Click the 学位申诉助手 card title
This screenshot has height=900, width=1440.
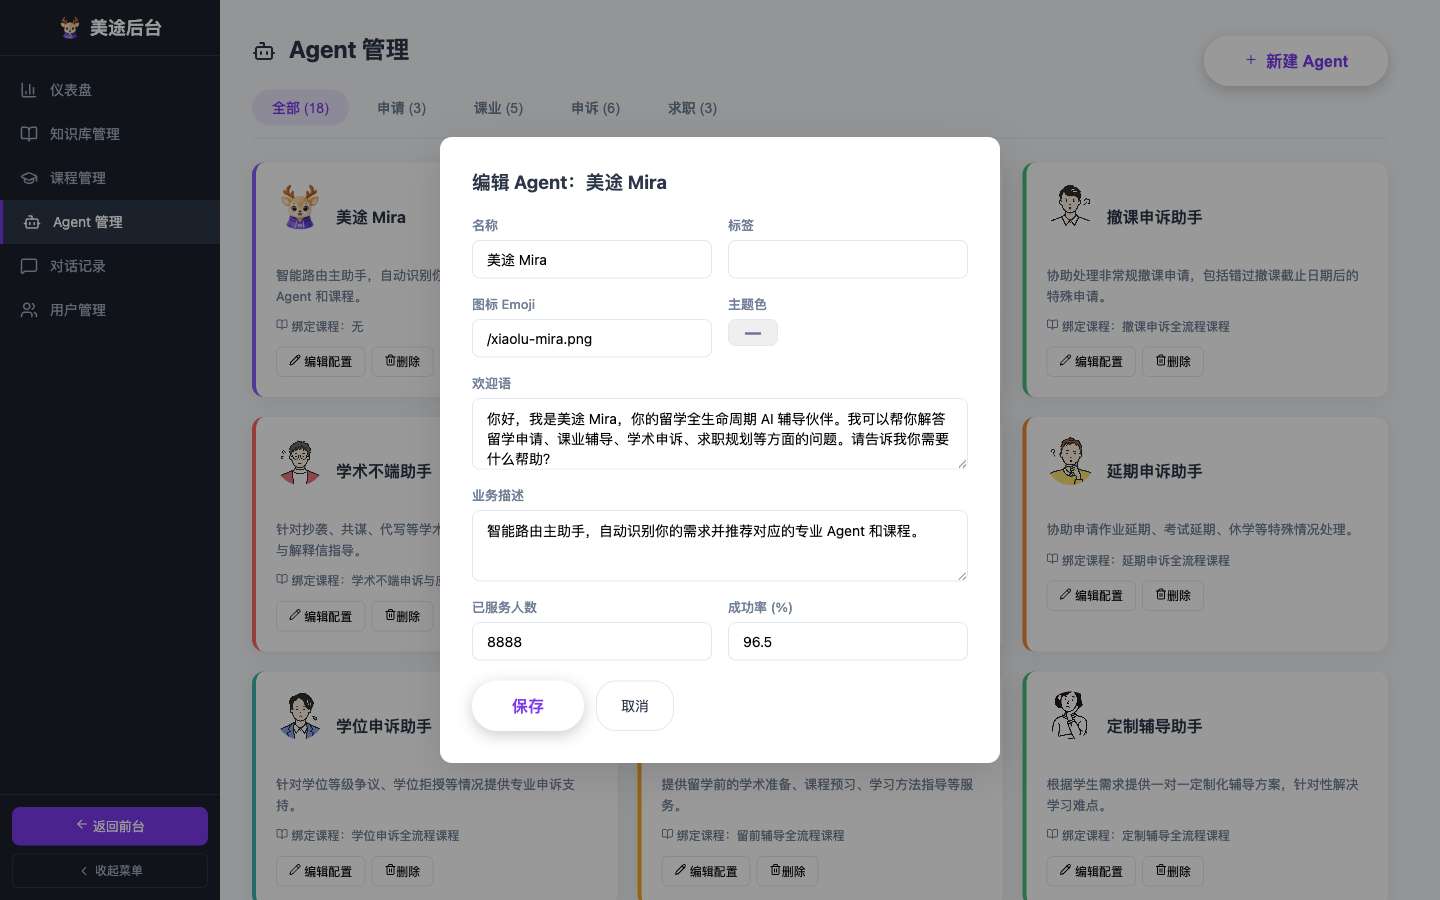383,726
